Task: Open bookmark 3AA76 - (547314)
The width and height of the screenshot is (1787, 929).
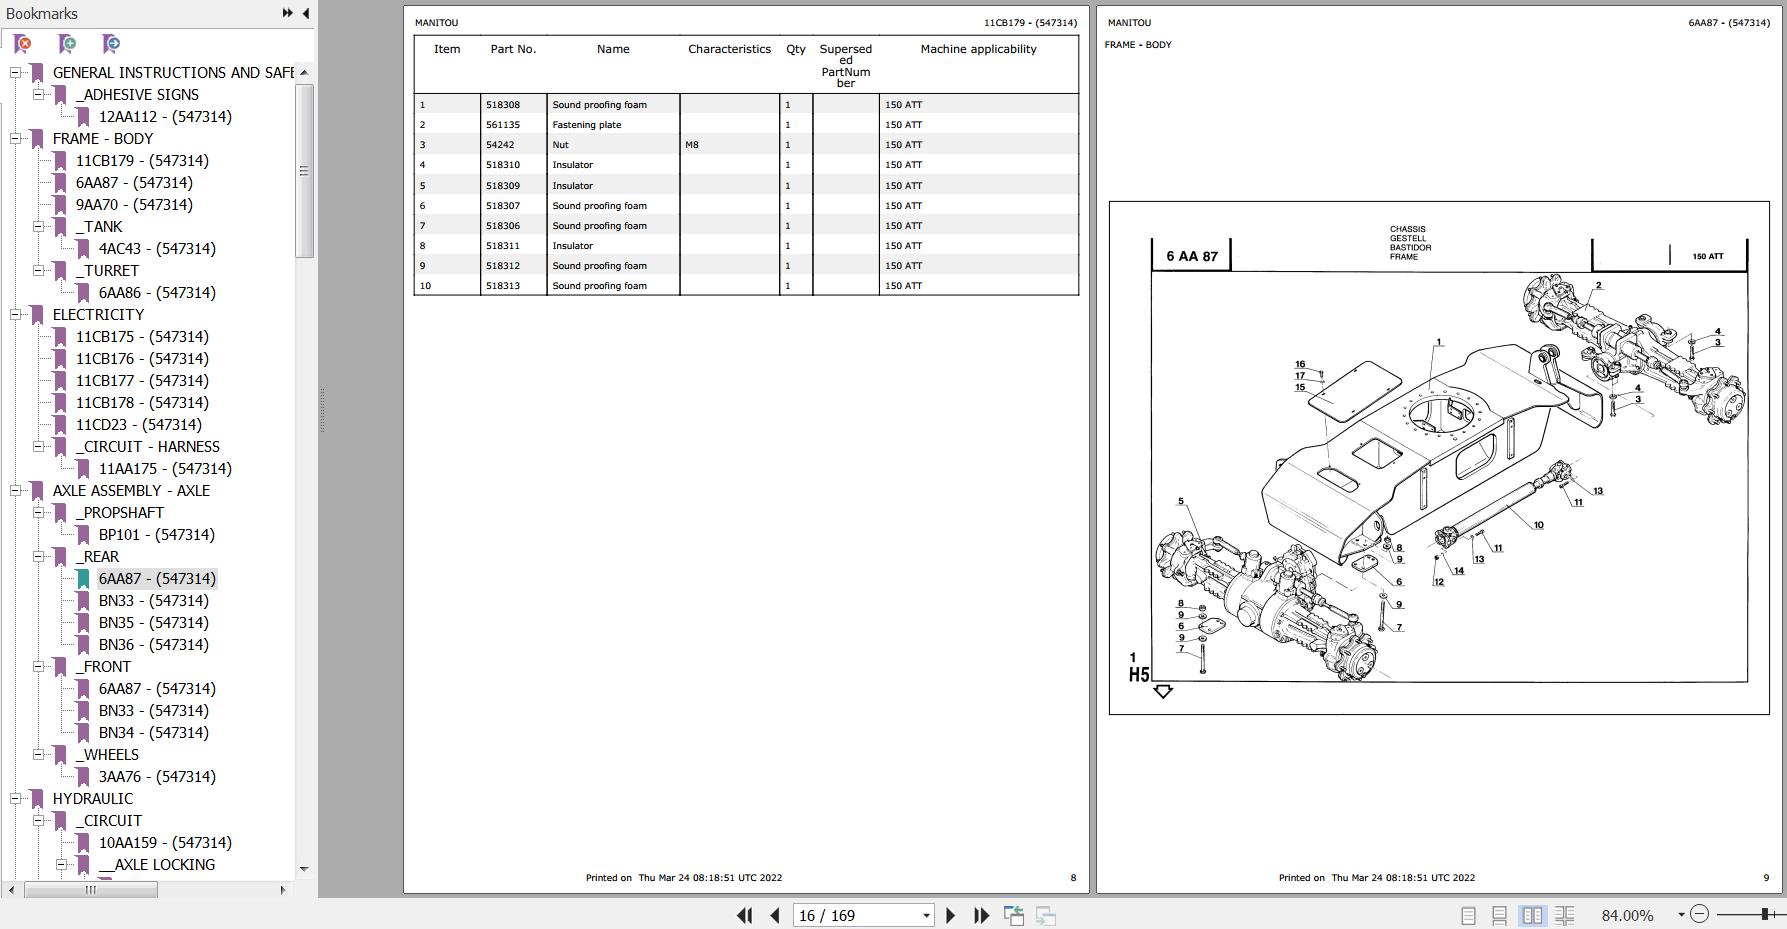Action: [x=157, y=776]
